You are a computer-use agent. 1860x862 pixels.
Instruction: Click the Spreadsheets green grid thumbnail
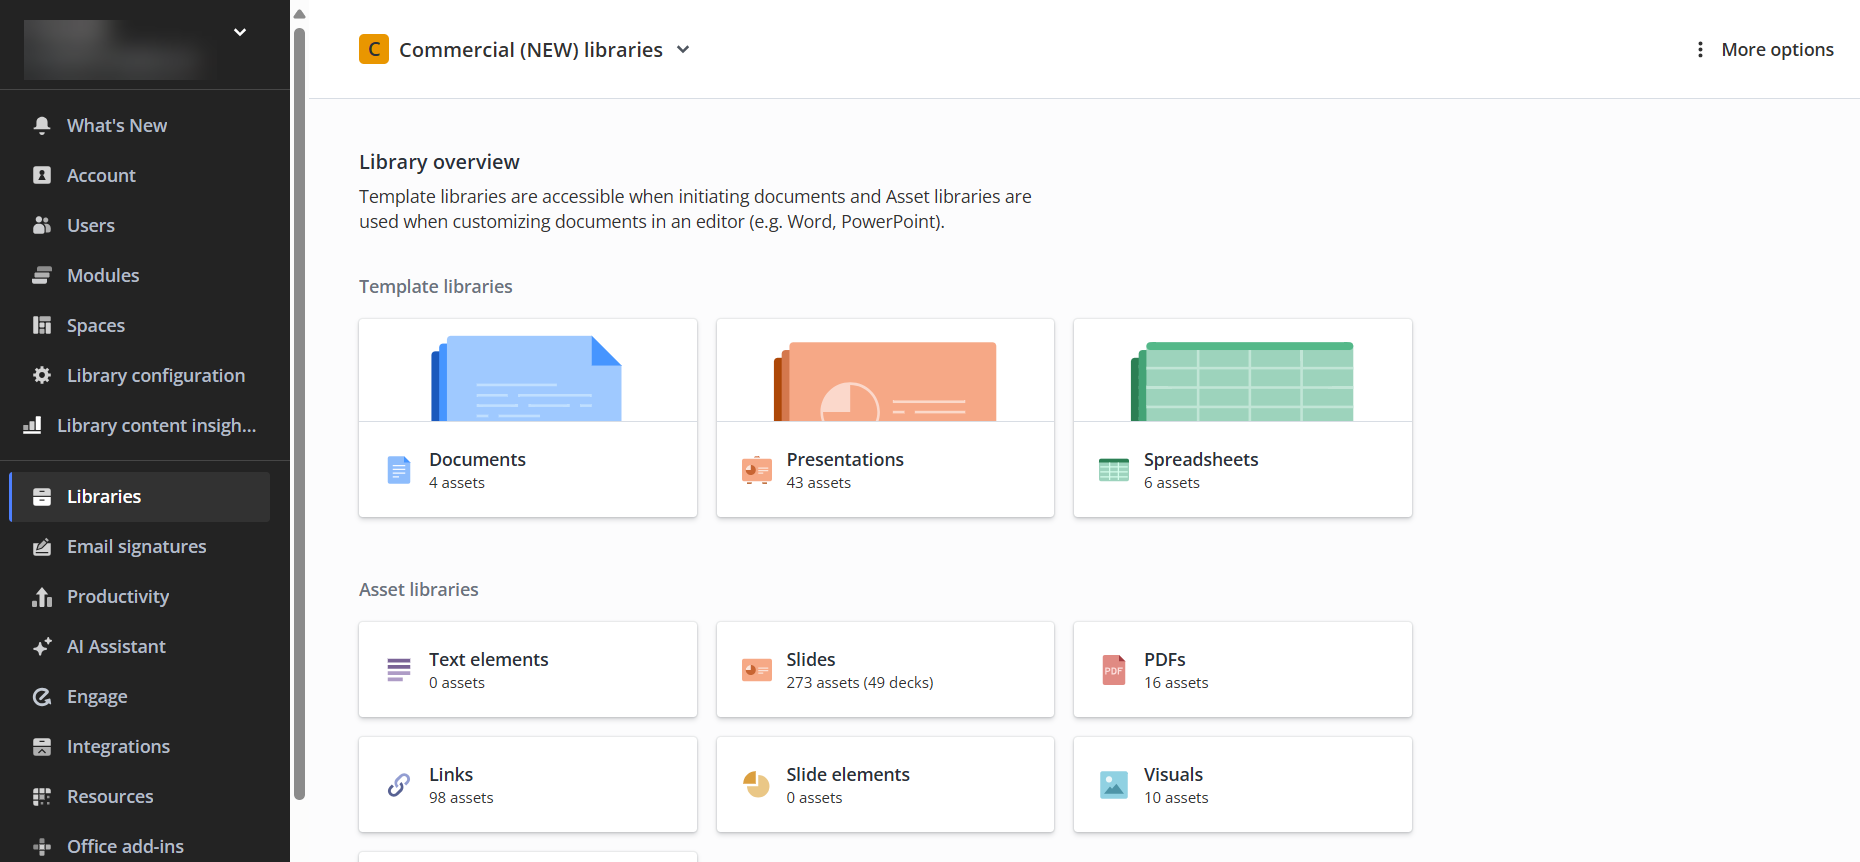tap(1242, 381)
